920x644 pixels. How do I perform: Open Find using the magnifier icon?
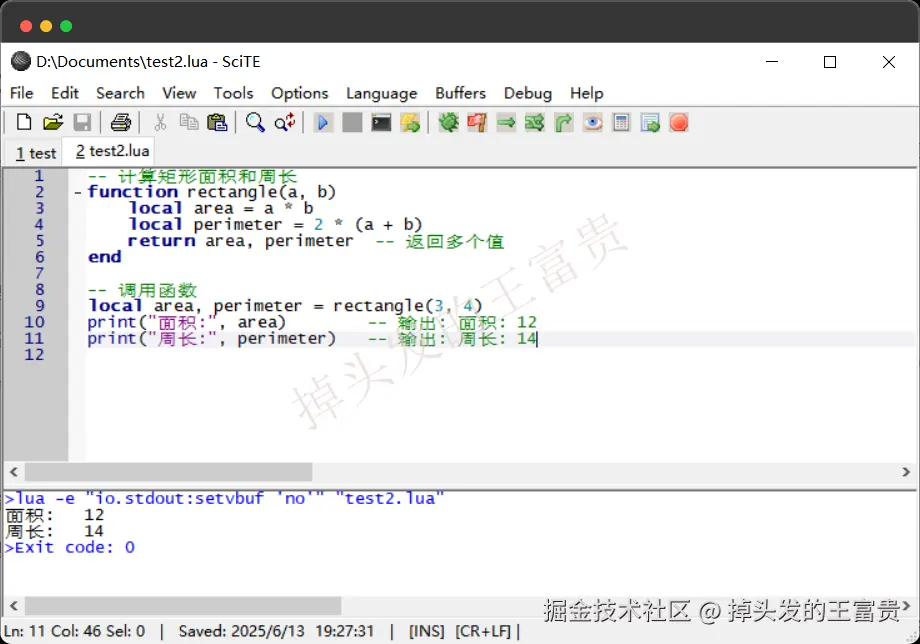point(254,122)
